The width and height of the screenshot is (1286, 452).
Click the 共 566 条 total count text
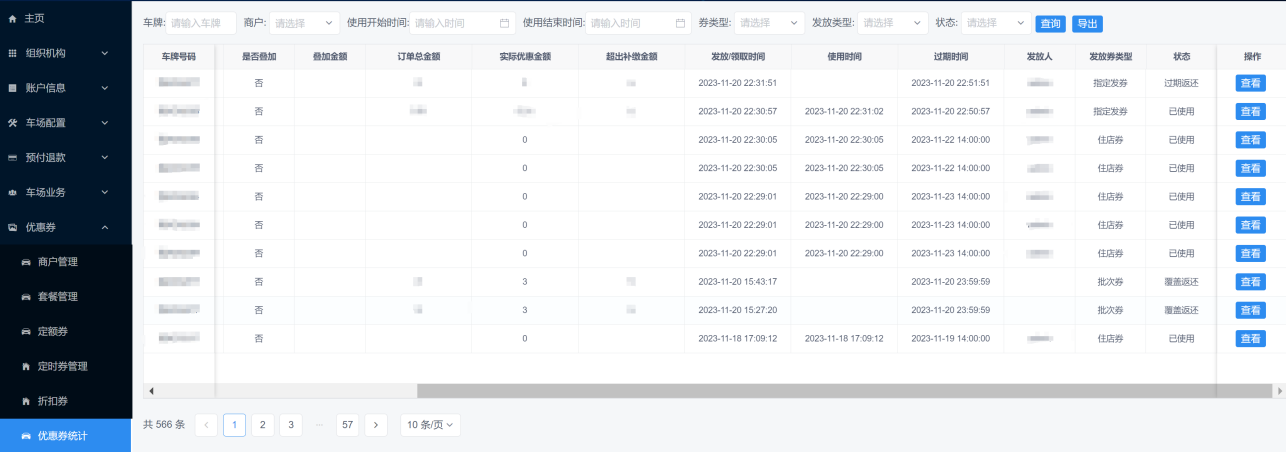click(x=164, y=425)
